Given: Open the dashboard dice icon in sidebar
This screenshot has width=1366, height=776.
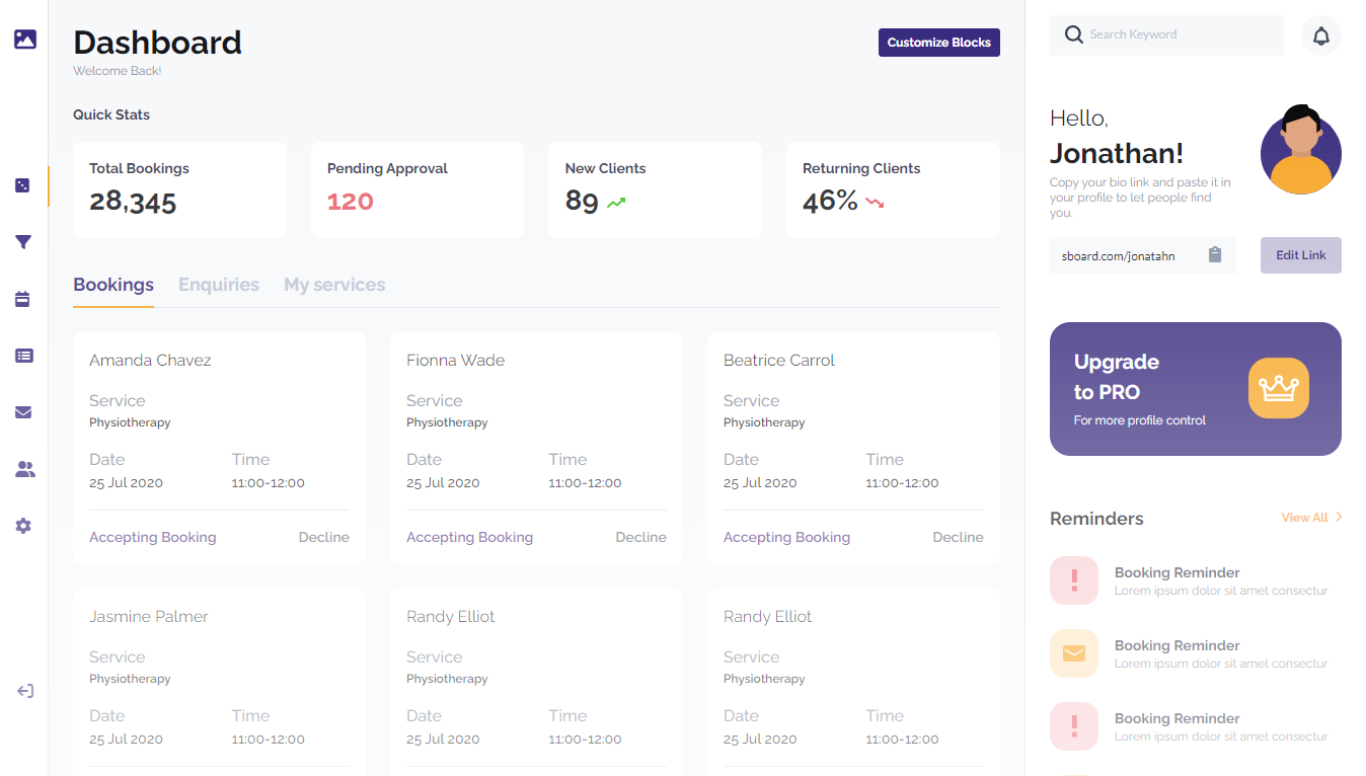Looking at the screenshot, I should (x=23, y=186).
